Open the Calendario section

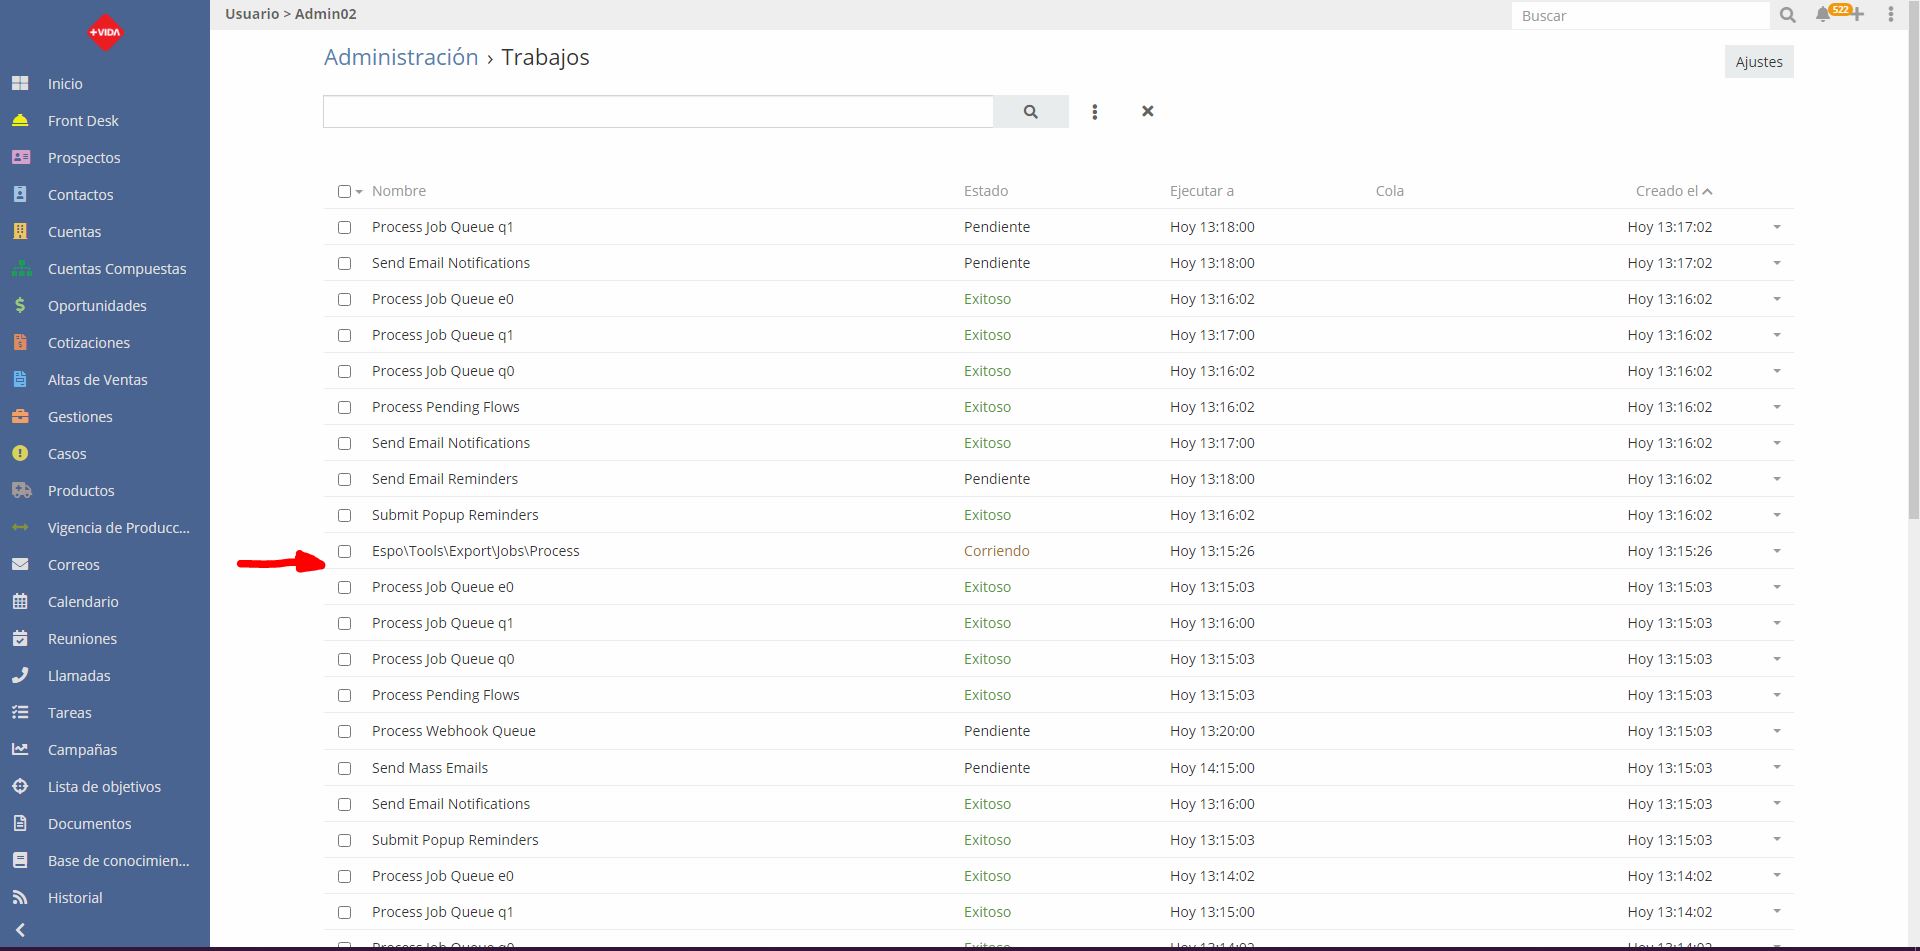[x=82, y=601]
